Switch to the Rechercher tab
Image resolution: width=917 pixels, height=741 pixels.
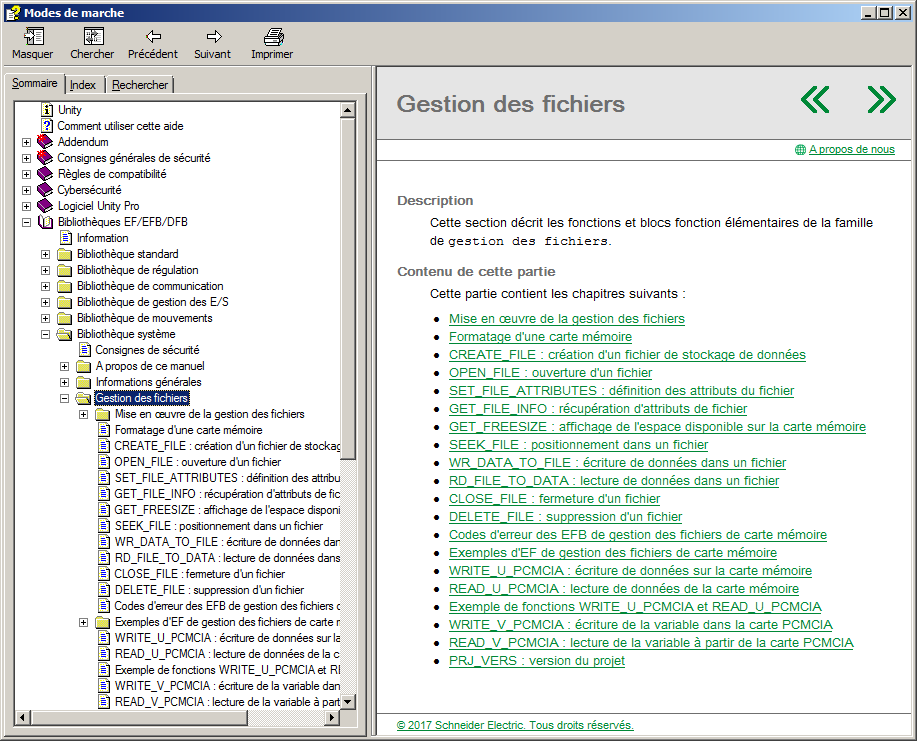140,85
